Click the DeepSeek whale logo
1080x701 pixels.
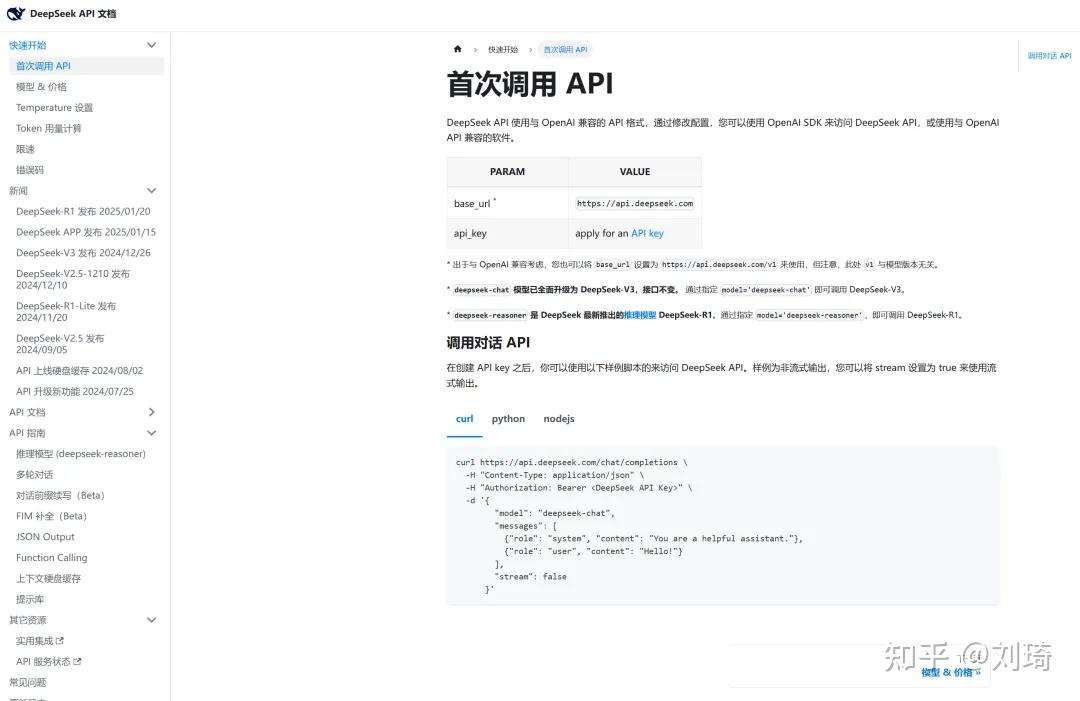tap(14, 14)
